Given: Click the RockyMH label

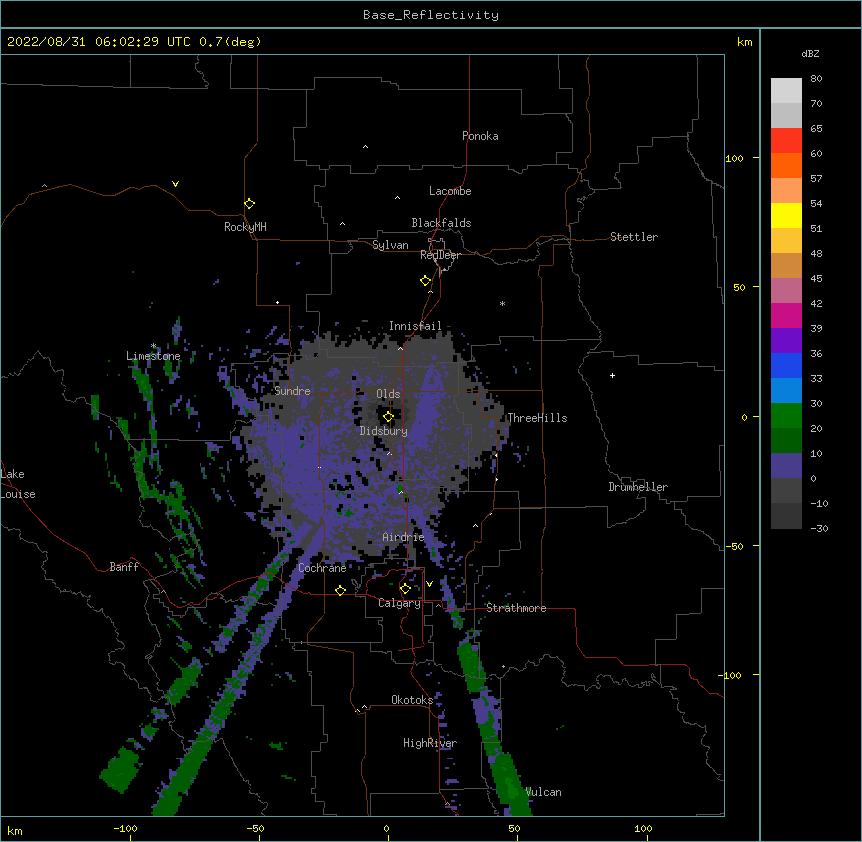Looking at the screenshot, I should pos(245,227).
